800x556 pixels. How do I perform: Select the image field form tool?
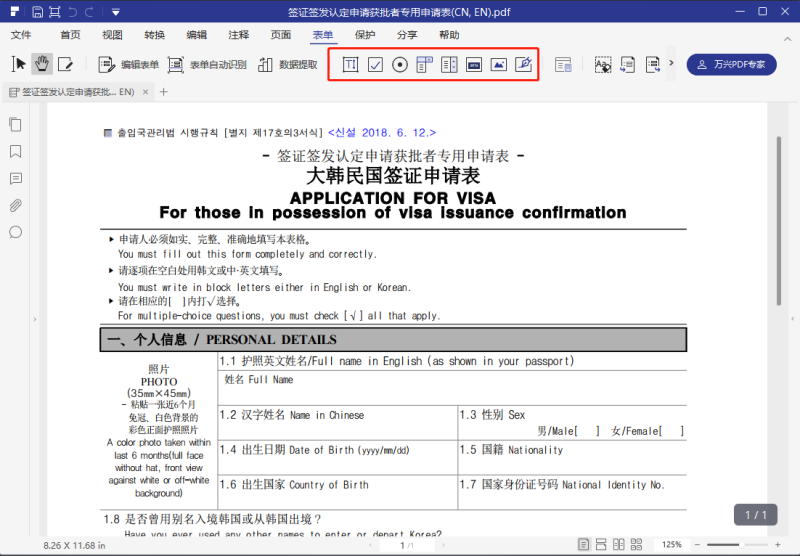click(x=498, y=65)
